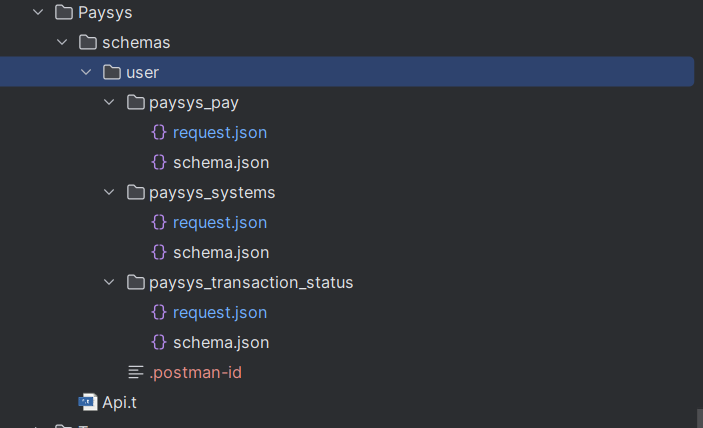Select schema.json under paysys_transaction_status

(x=220, y=342)
